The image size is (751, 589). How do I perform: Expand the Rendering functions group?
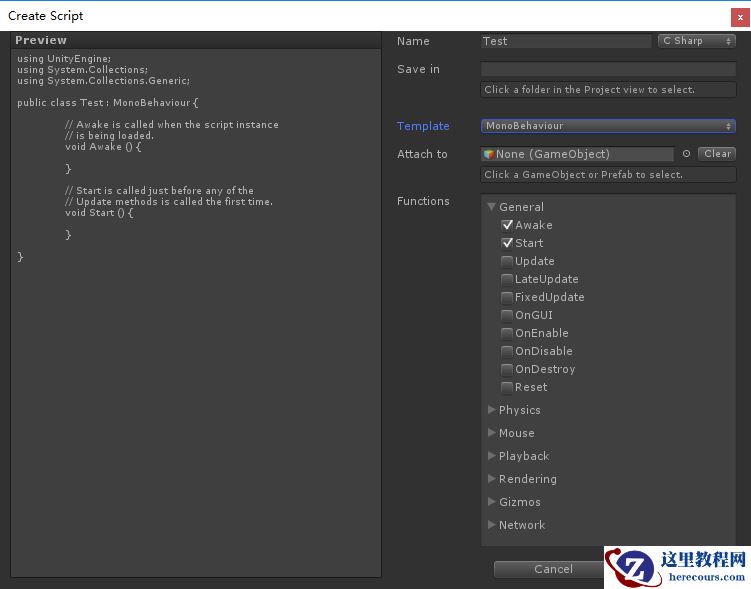(x=491, y=479)
